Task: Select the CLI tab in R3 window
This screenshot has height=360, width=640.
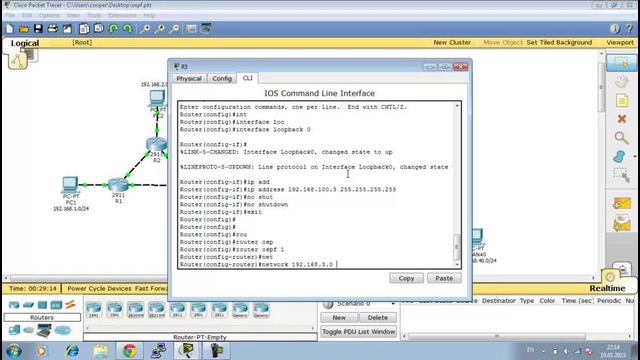Action: [247, 78]
